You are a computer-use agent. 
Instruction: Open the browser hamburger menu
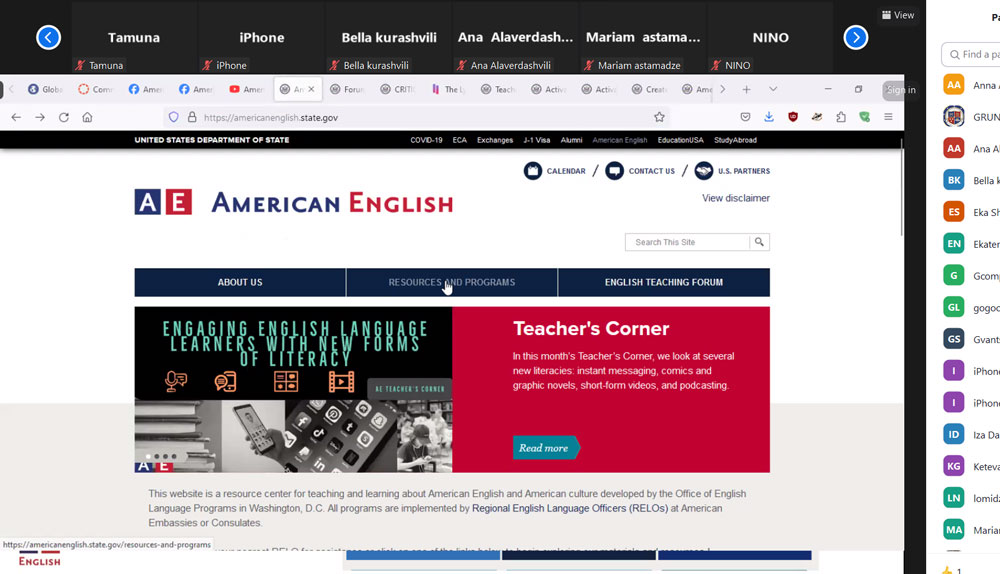point(889,117)
